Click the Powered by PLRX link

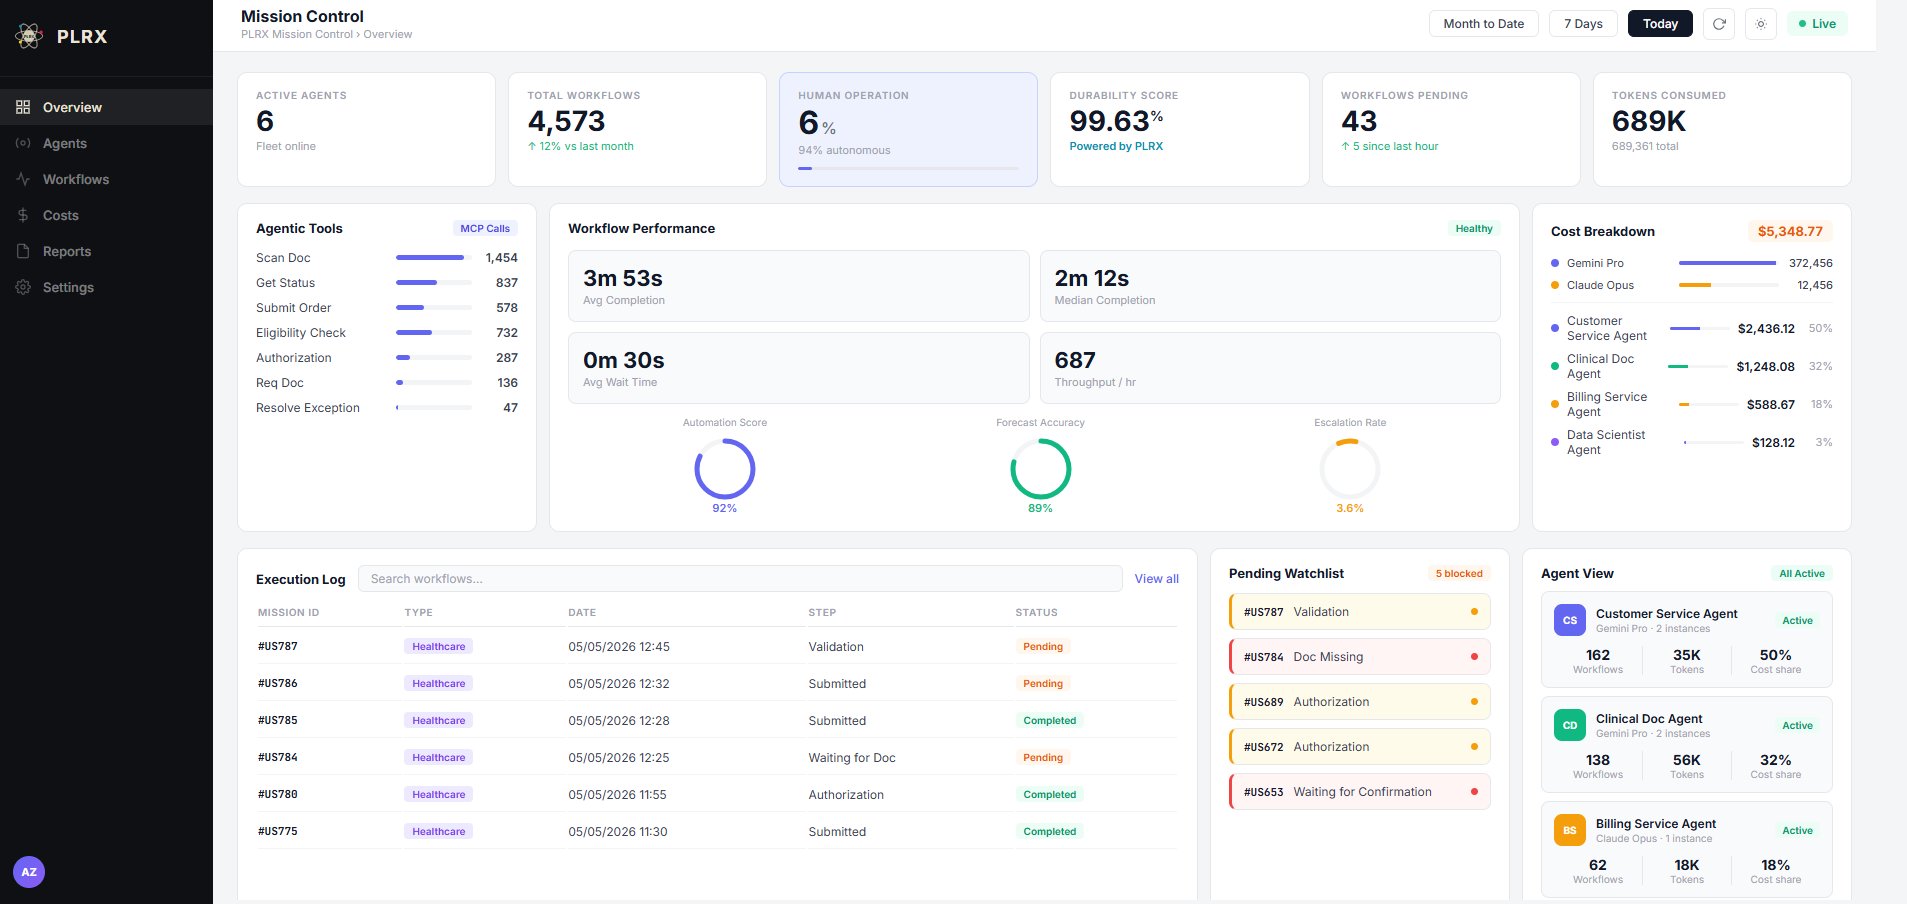point(1116,146)
